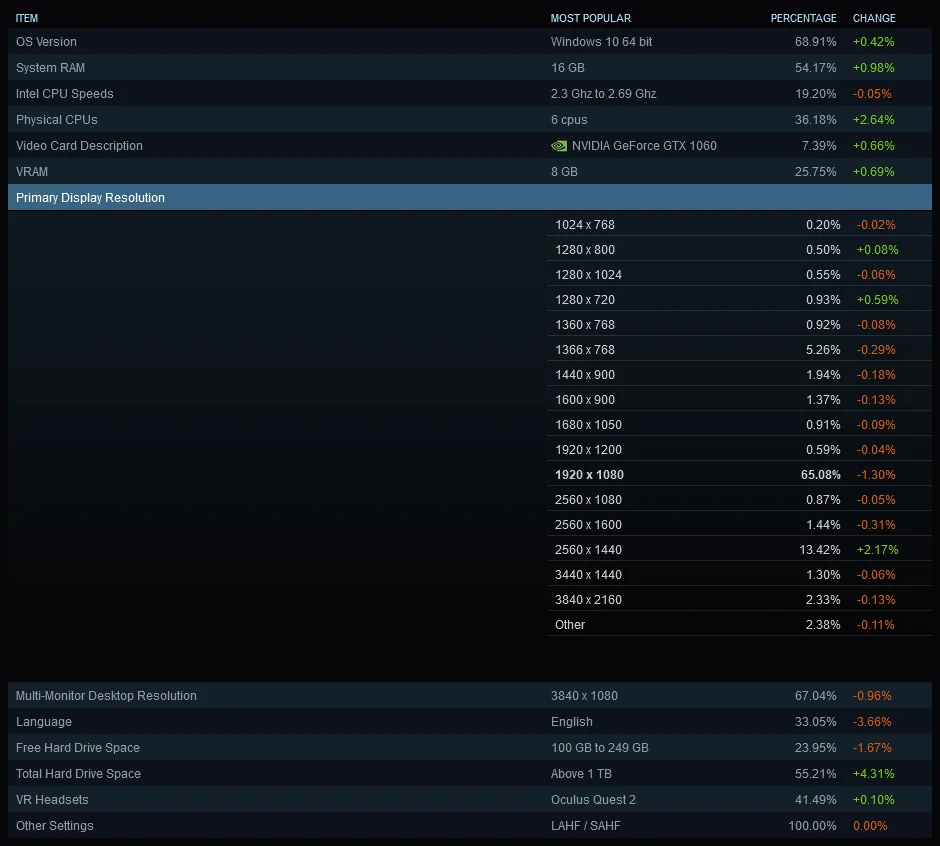Select the 1280 x 1024 resolution entry
940x846 pixels.
[x=739, y=275]
